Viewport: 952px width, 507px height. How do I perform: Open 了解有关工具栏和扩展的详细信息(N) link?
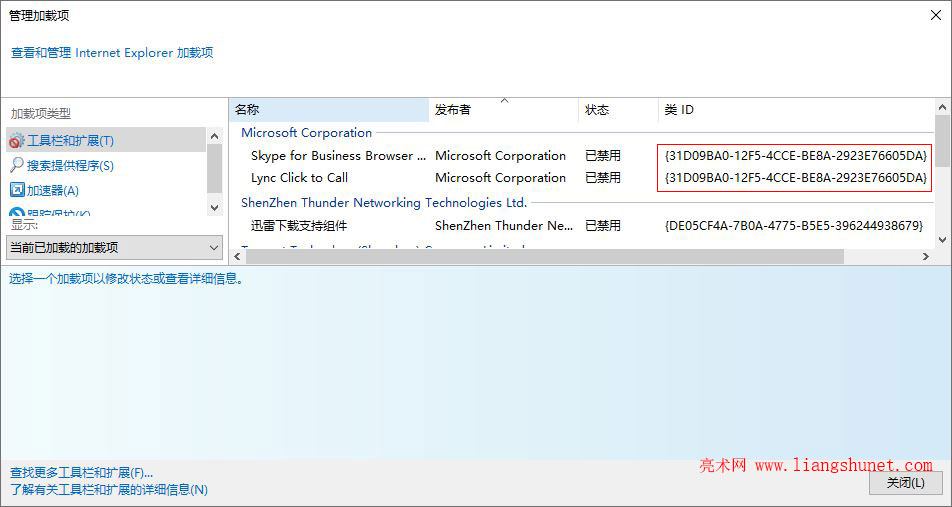pyautogui.click(x=109, y=489)
